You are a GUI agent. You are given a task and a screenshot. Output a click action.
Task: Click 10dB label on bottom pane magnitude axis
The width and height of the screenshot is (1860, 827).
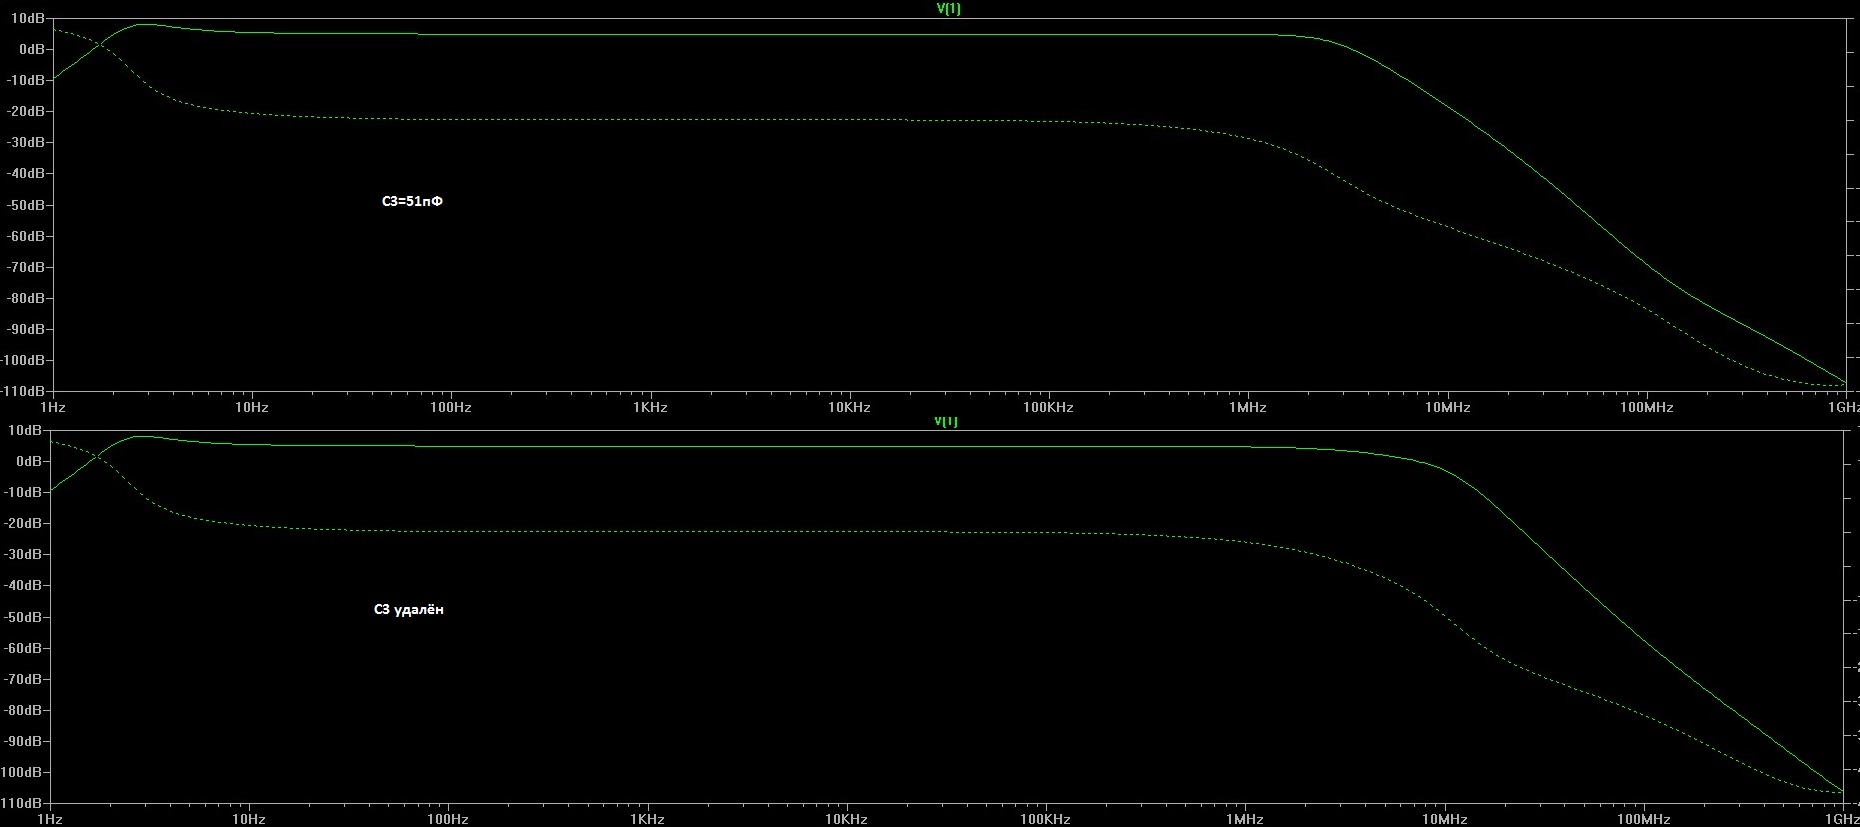pyautogui.click(x=25, y=430)
